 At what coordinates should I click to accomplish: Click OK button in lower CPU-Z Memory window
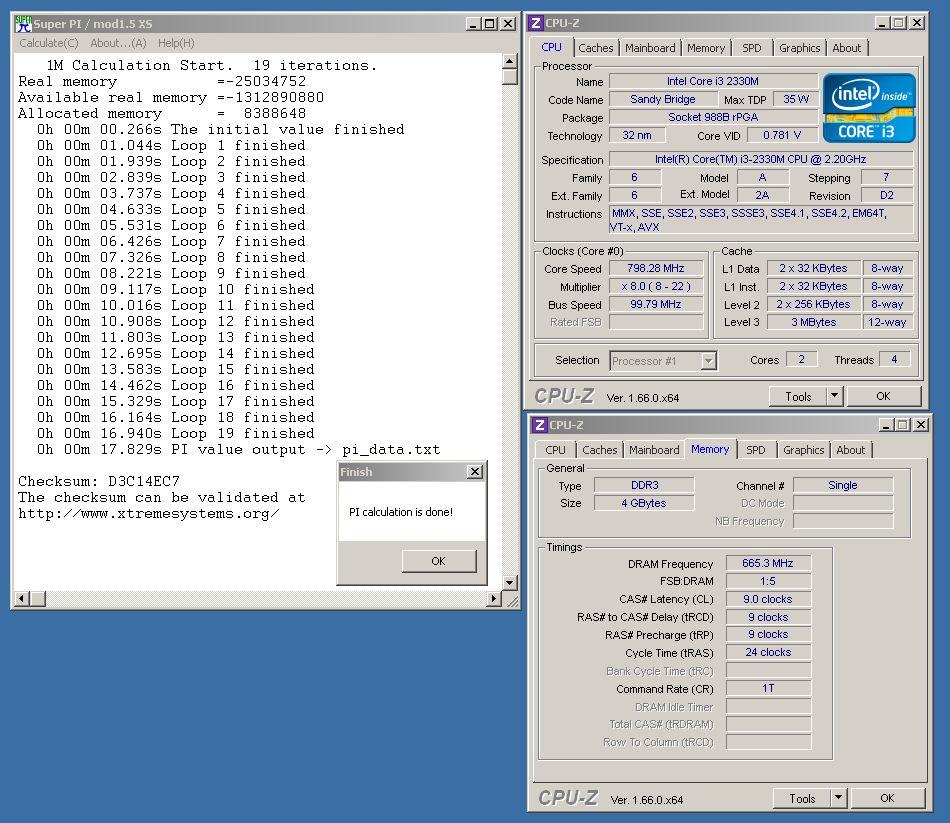tap(887, 799)
